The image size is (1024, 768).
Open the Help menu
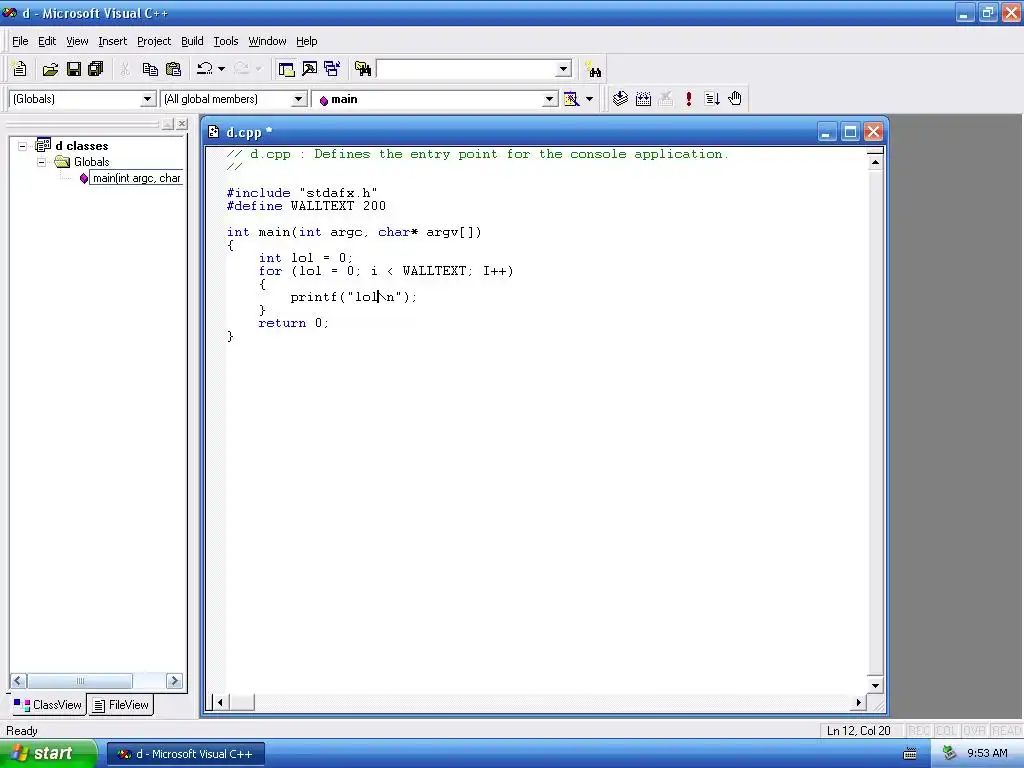click(x=306, y=41)
